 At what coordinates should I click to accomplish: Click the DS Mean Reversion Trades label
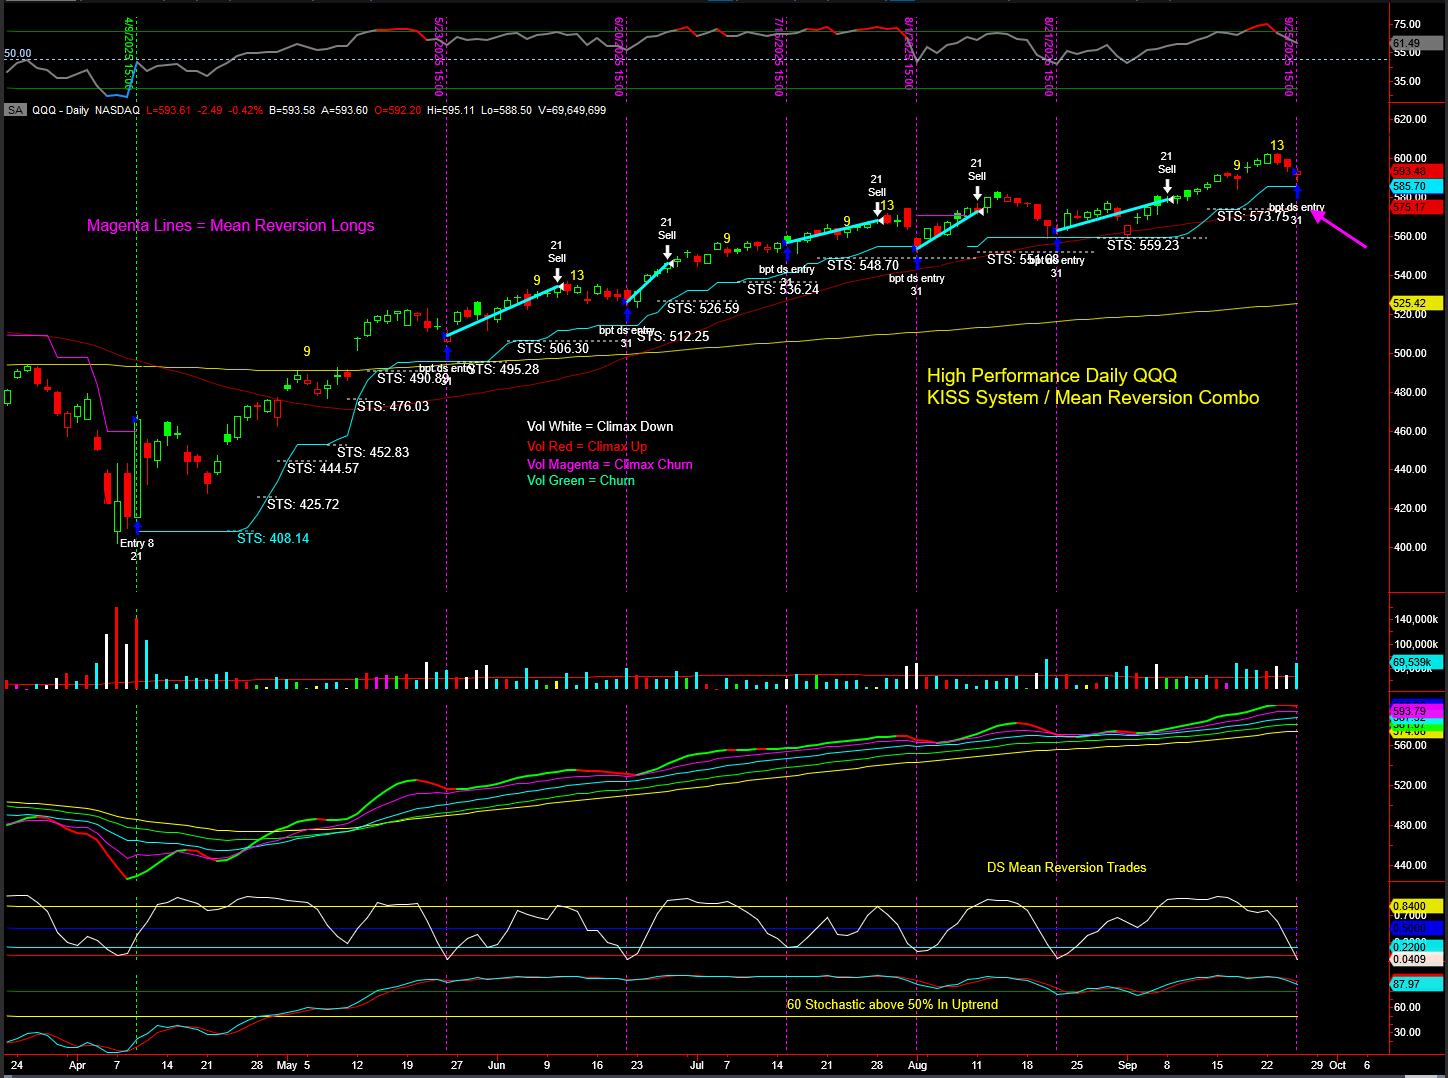point(1066,867)
